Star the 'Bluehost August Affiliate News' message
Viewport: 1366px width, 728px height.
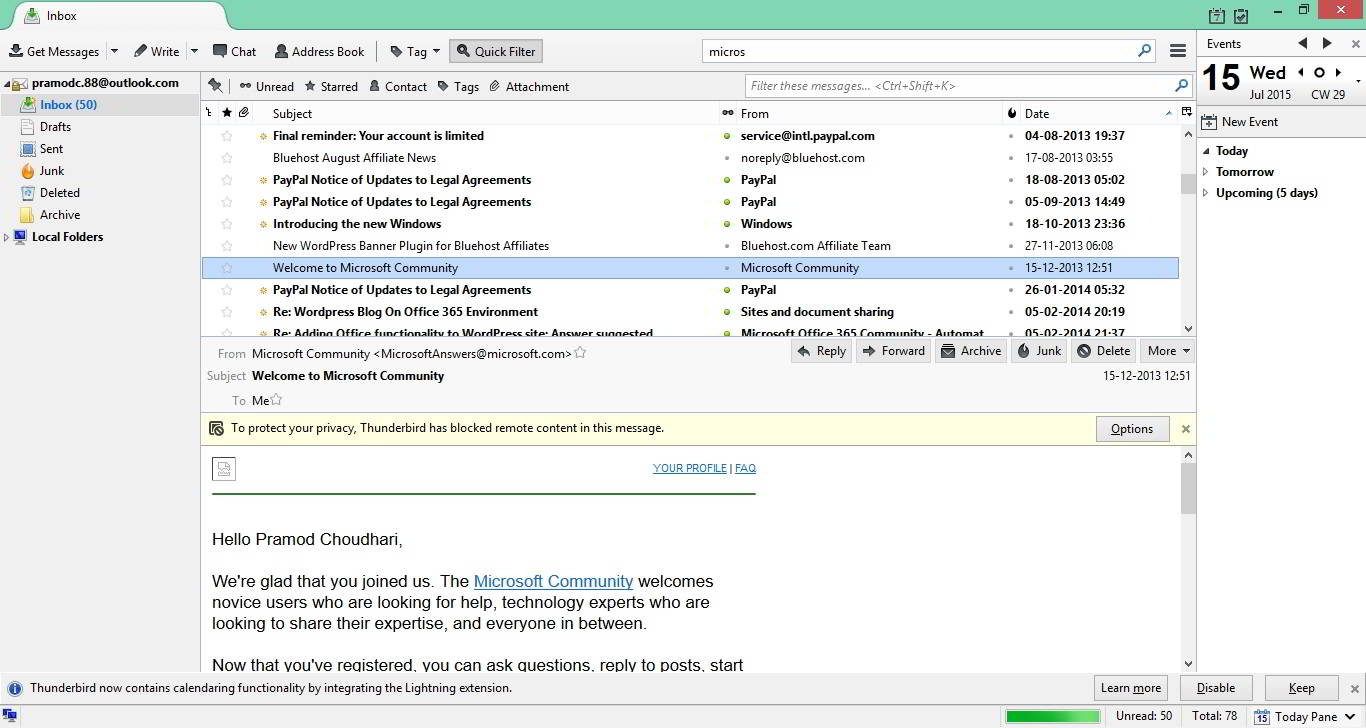click(227, 158)
